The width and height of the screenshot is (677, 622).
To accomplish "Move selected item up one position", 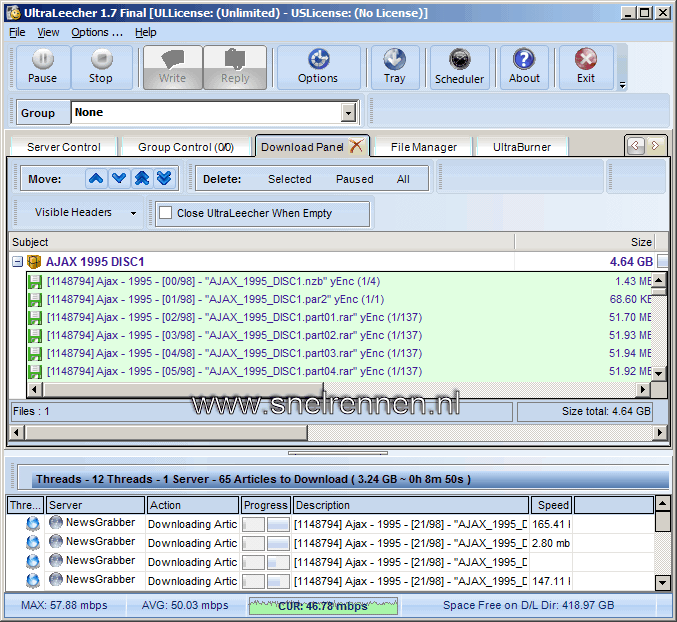I will [96, 178].
